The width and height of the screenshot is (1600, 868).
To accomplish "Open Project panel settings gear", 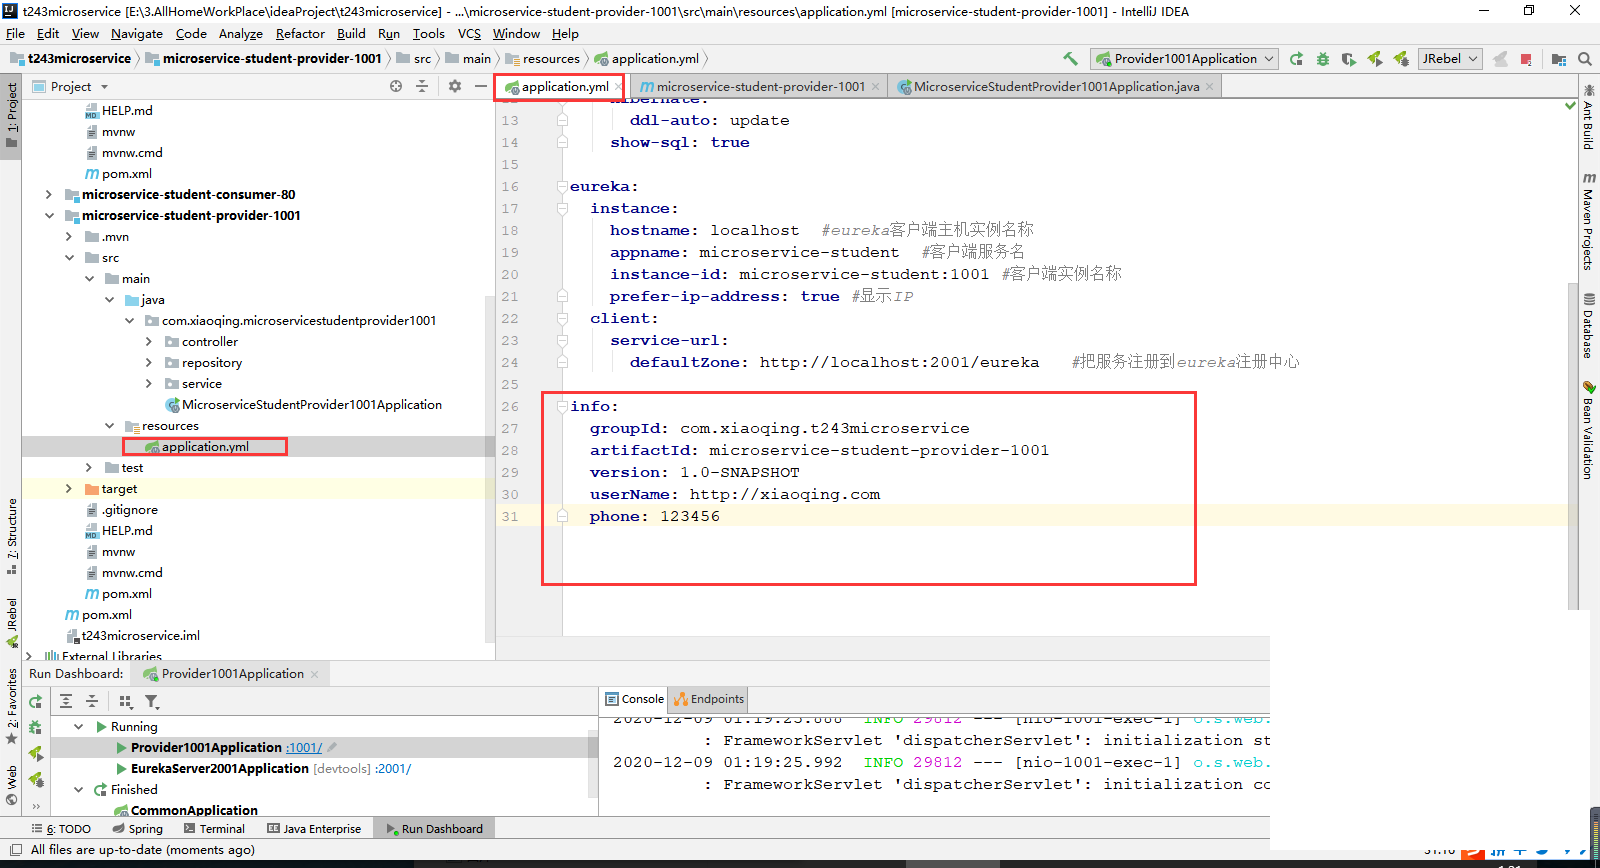I will click(455, 86).
